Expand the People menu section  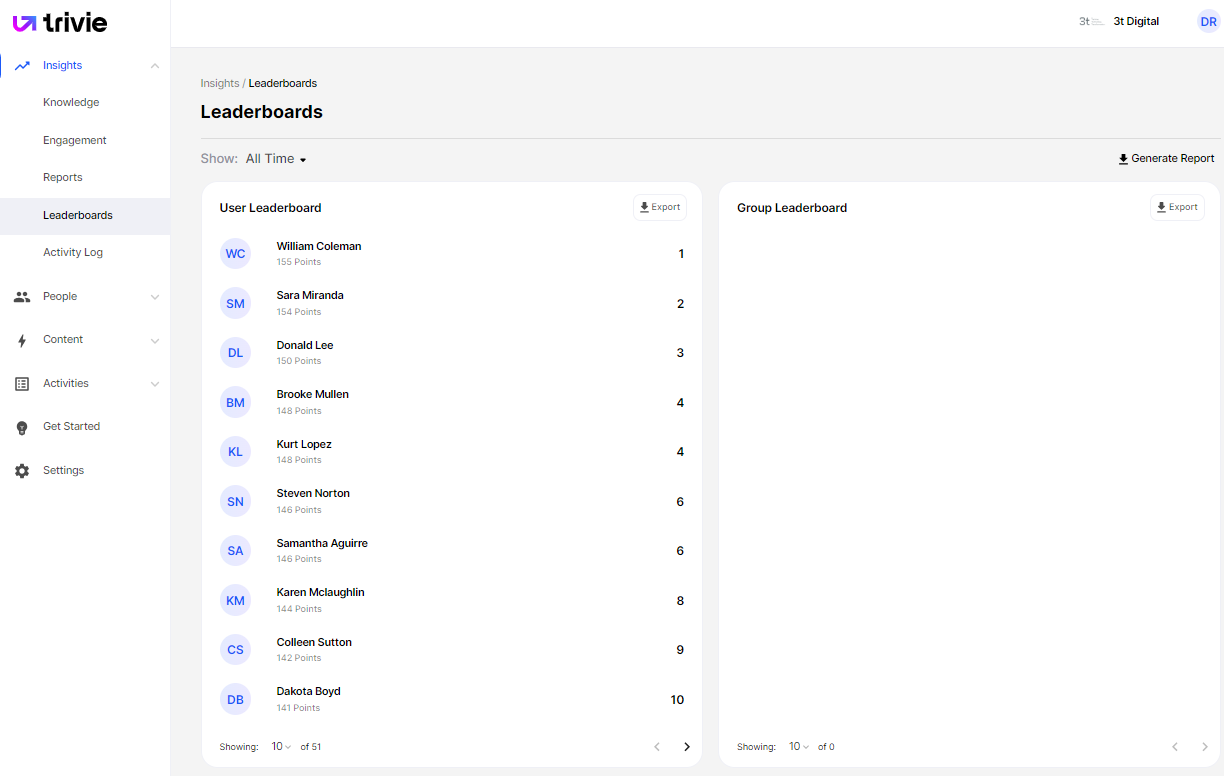(154, 297)
